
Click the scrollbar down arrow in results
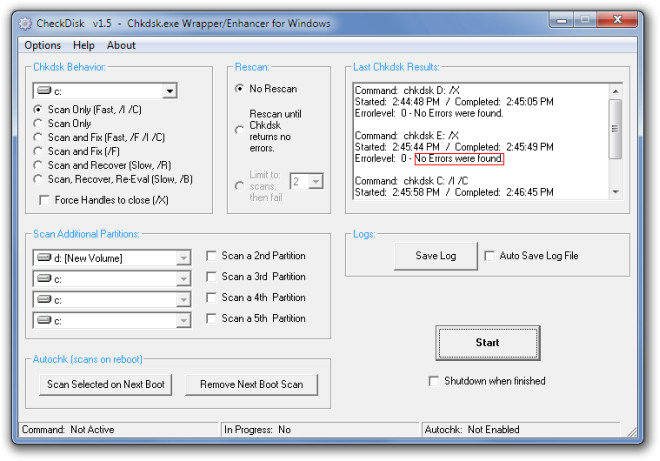[x=615, y=192]
